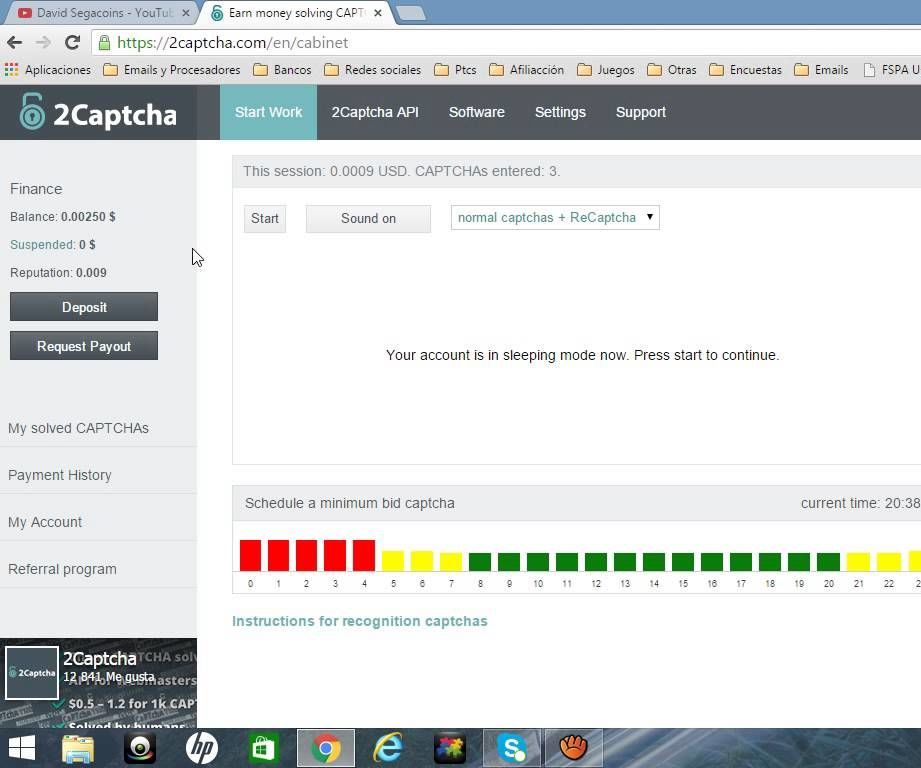
Task: Click the 2Captcha Facebook page title
Action: tap(99, 658)
